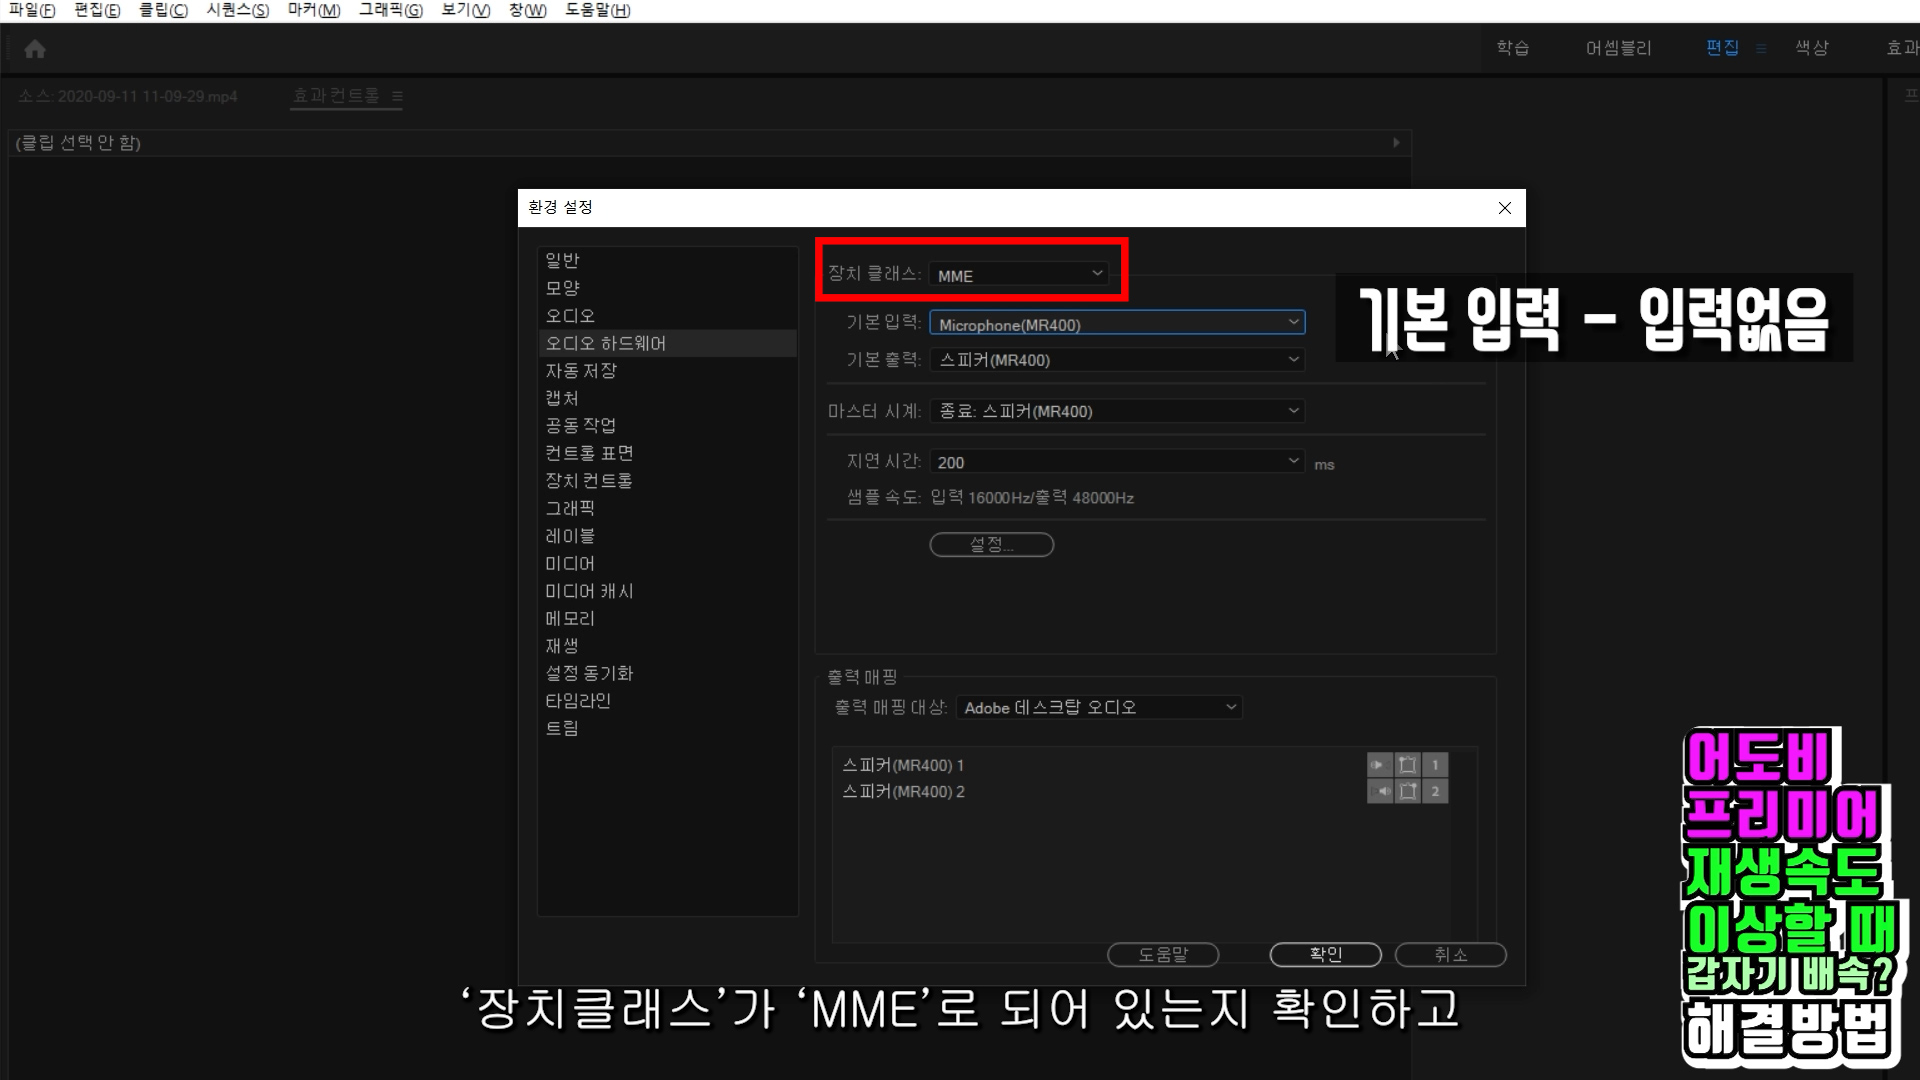Image resolution: width=1920 pixels, height=1080 pixels.
Task: Click left speaker icon for 스피커(MR400) 1
Action: click(1379, 765)
